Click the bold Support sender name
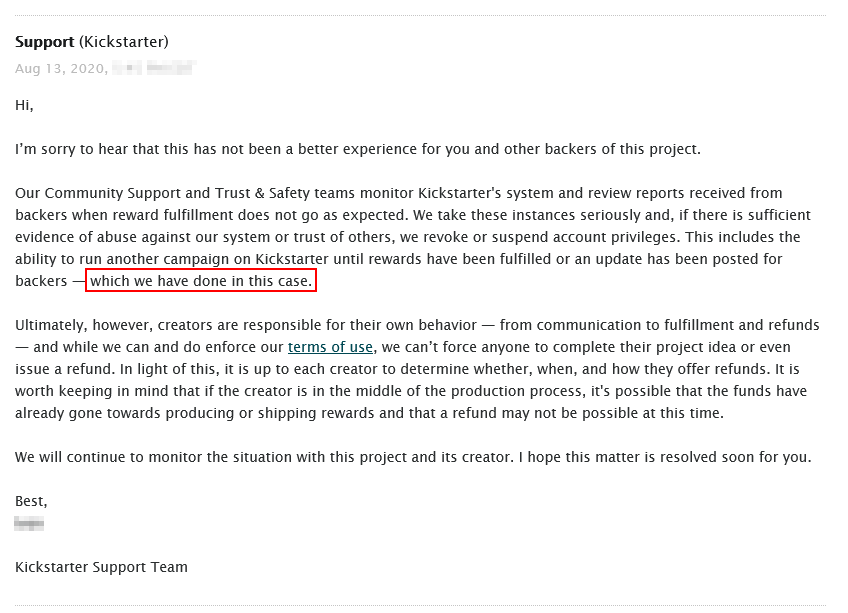Image resolution: width=848 pixels, height=613 pixels. tap(44, 42)
